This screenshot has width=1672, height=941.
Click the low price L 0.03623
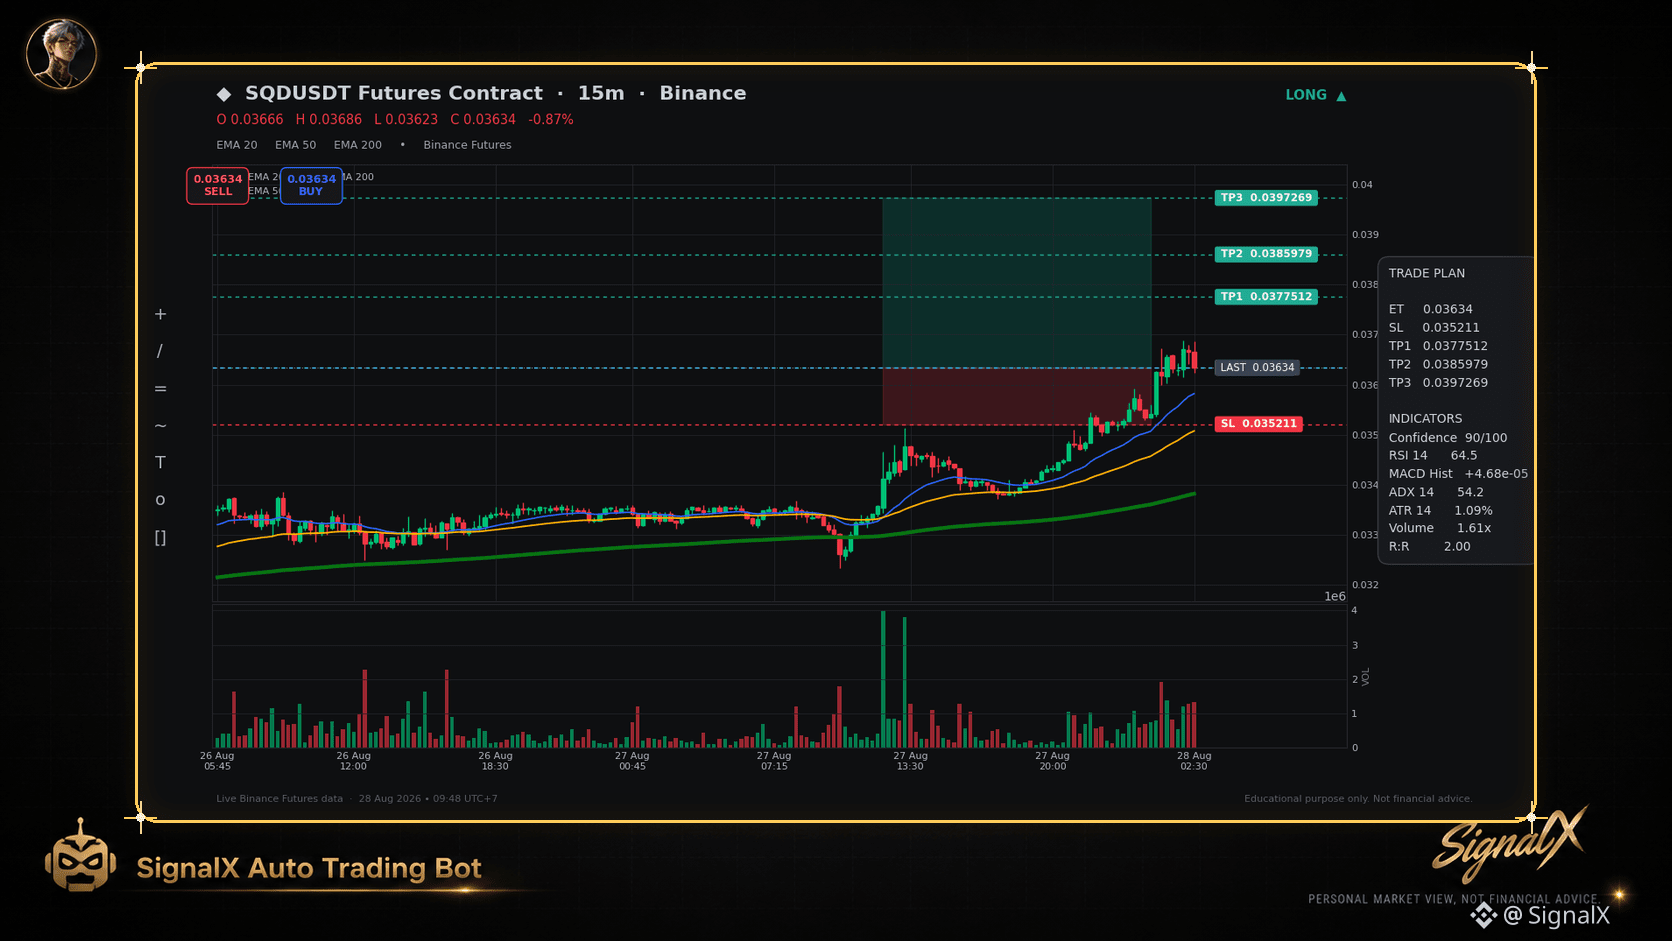click(x=406, y=120)
